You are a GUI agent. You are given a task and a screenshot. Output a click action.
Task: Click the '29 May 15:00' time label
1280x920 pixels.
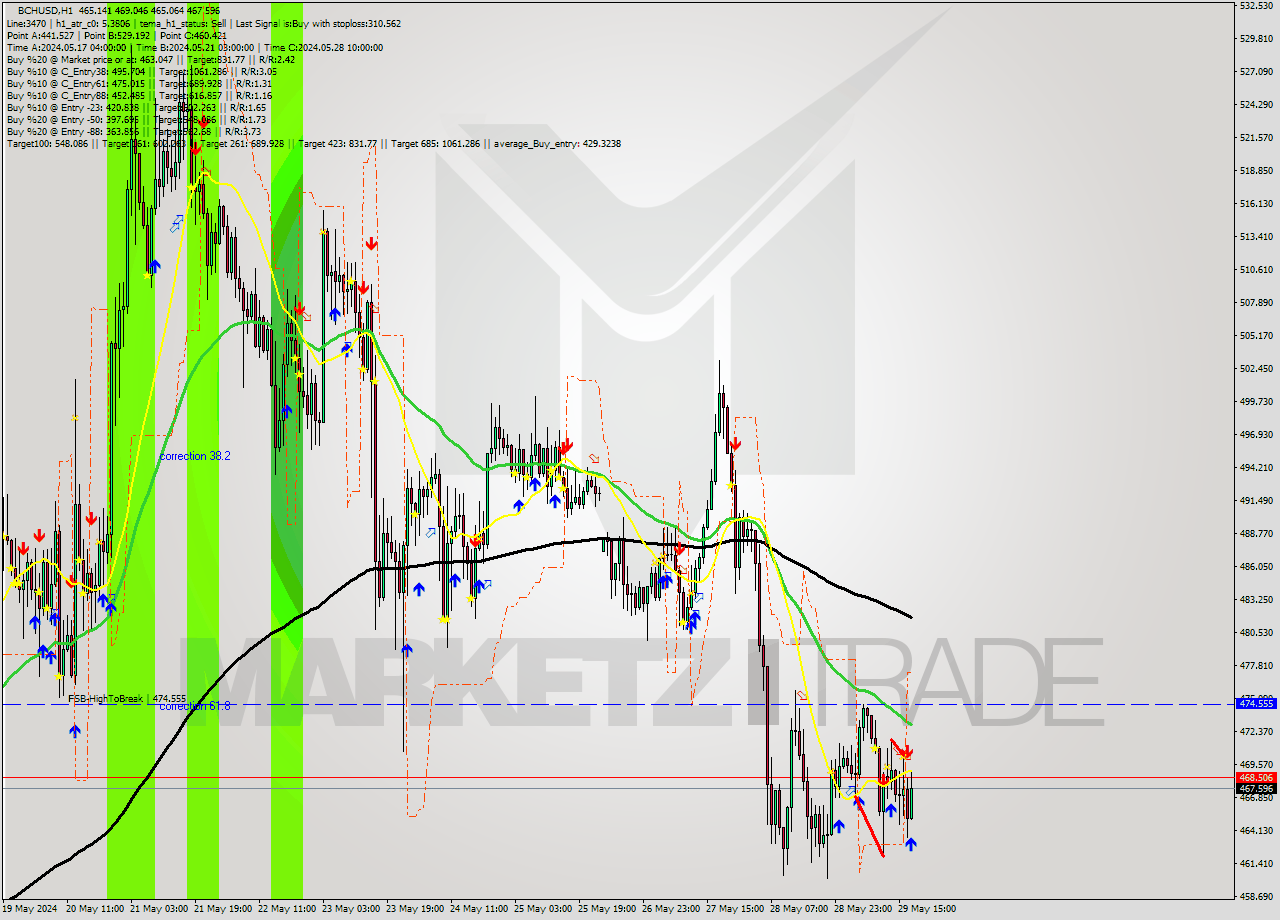click(927, 909)
